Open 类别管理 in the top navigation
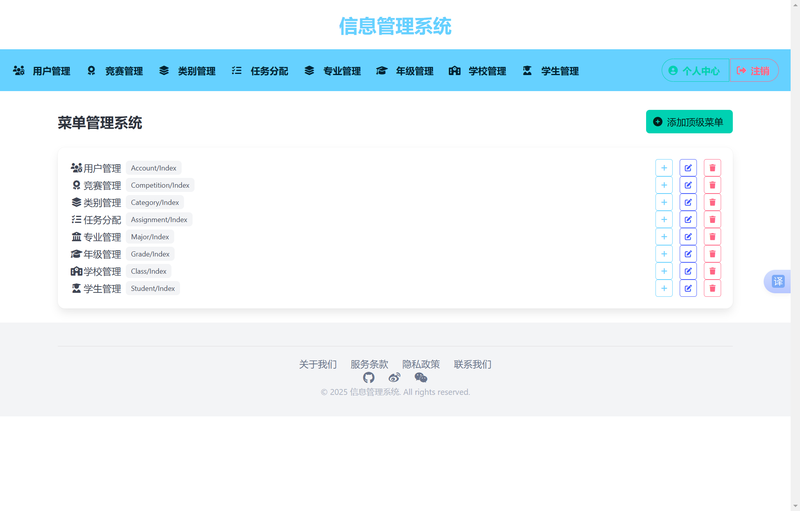800x511 pixels. pos(187,71)
